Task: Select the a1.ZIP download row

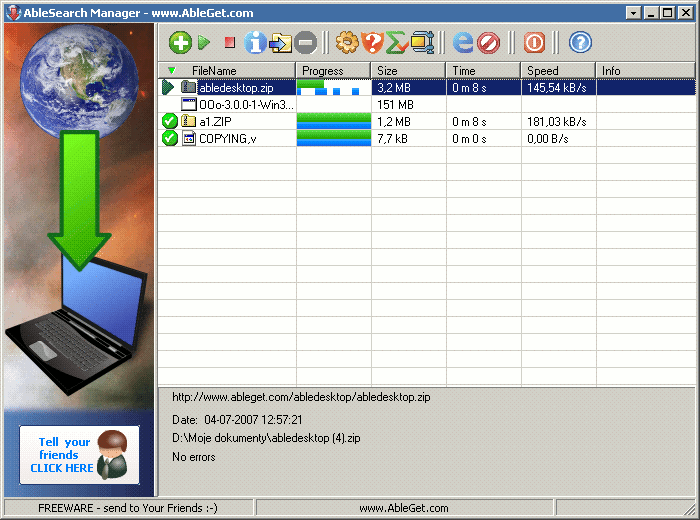Action: pos(427,121)
